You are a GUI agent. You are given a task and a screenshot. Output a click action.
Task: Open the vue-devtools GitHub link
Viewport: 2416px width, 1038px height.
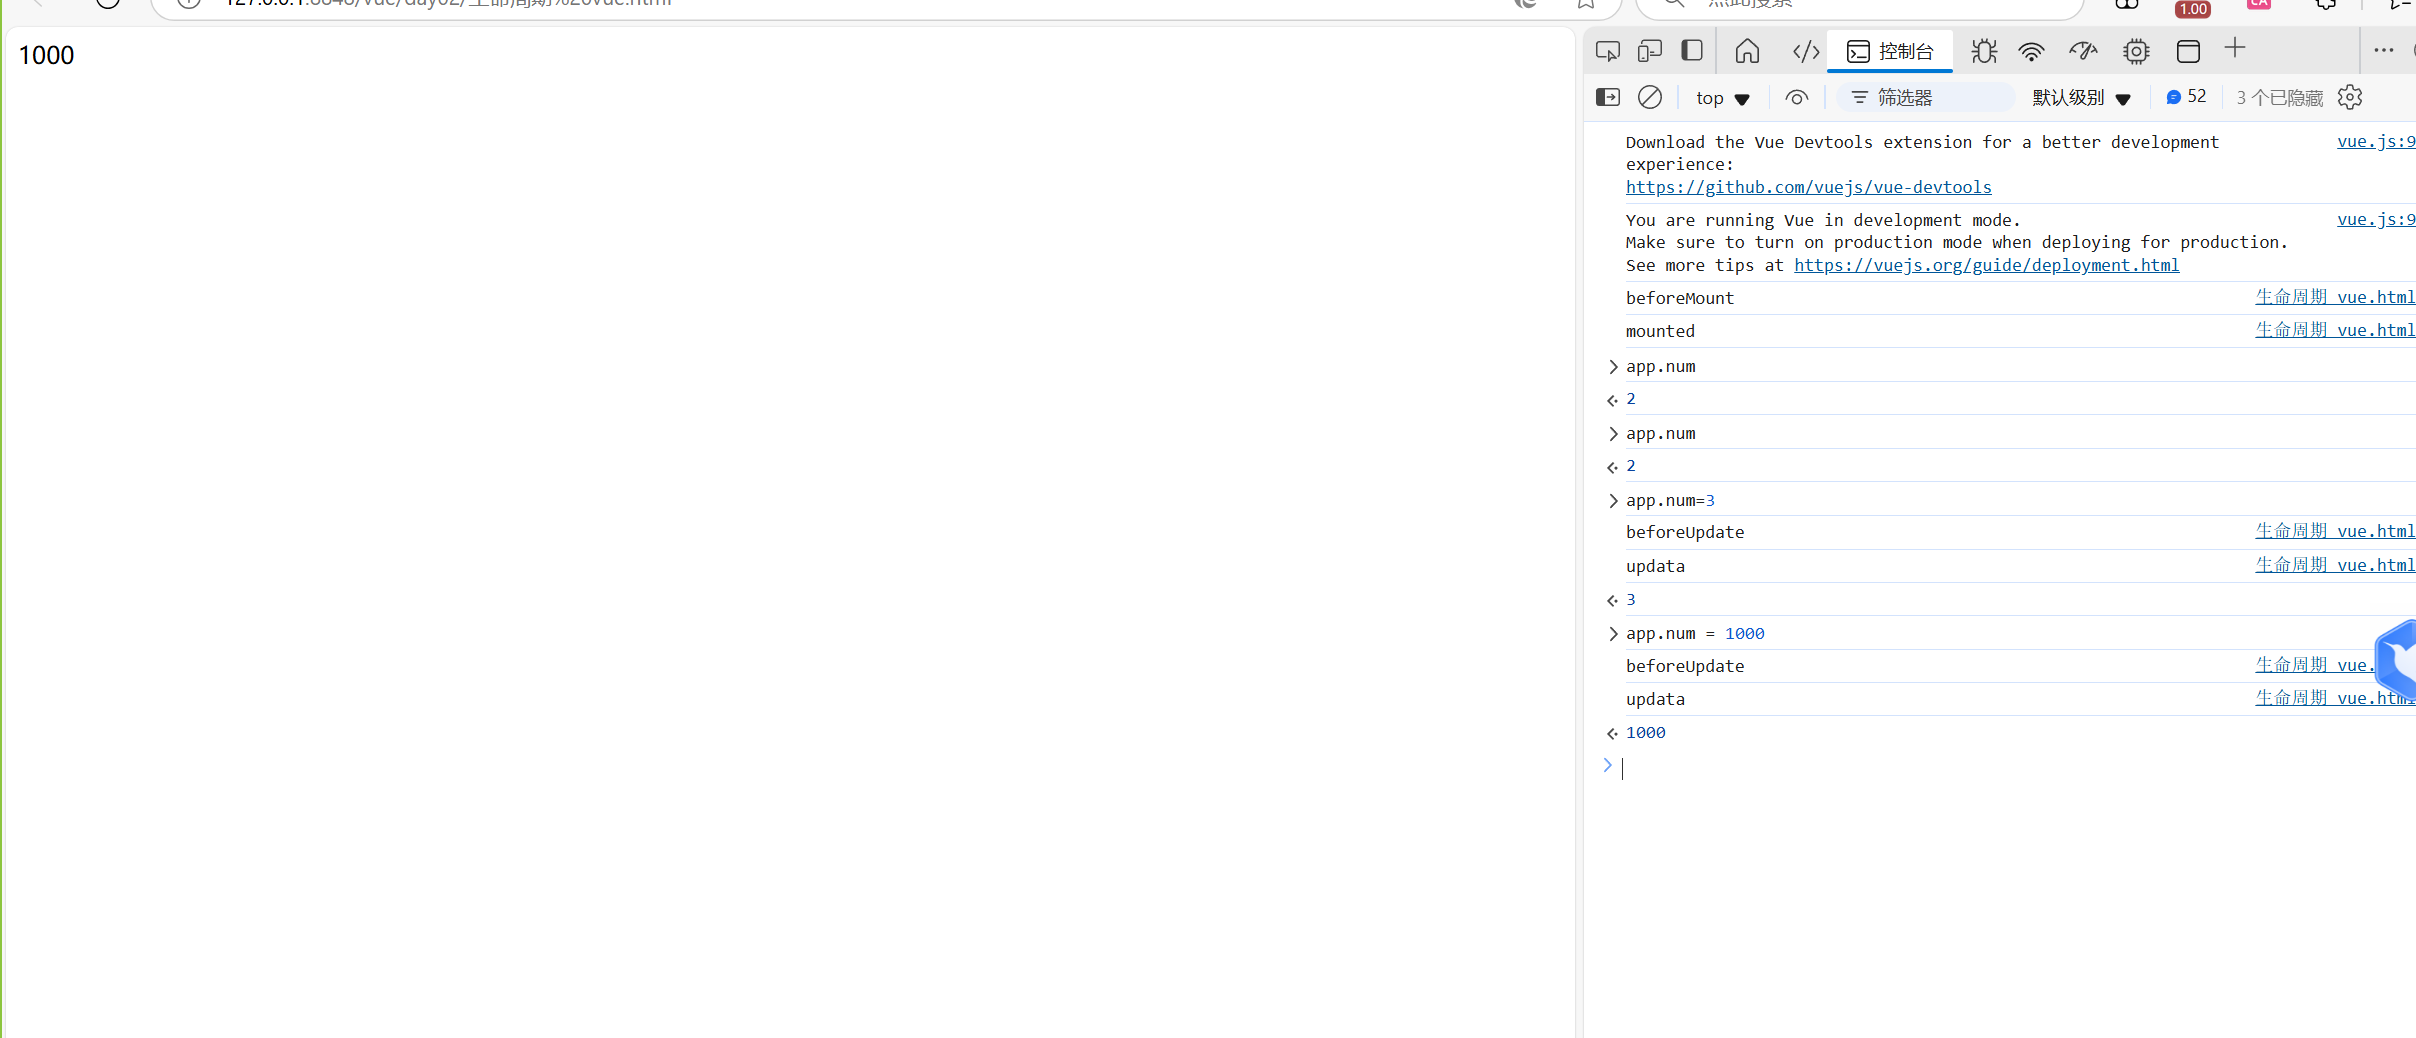coord(1808,187)
